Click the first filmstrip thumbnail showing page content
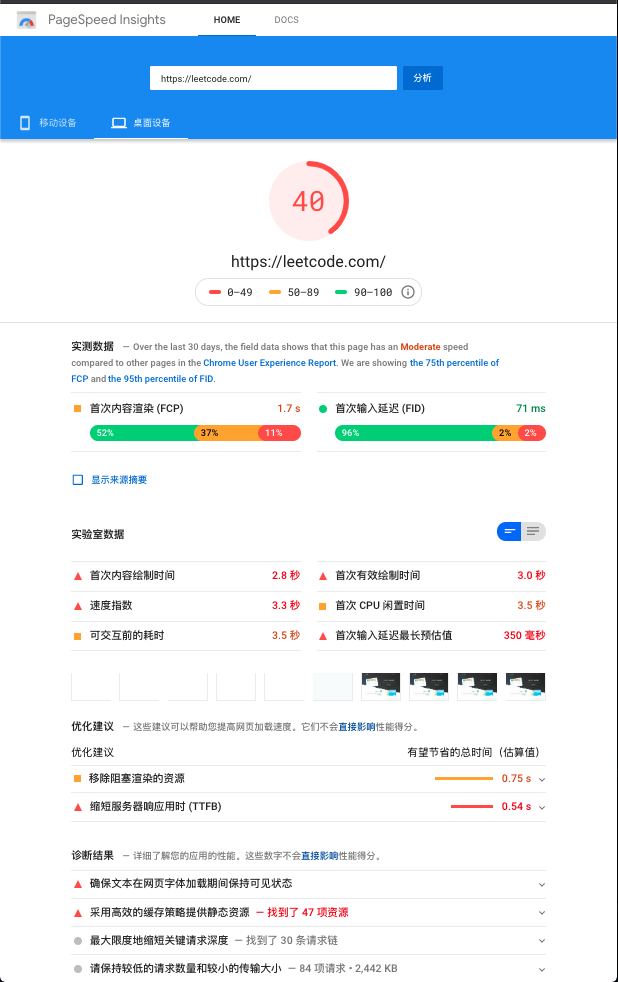Image resolution: width=618 pixels, height=982 pixels. 381,686
